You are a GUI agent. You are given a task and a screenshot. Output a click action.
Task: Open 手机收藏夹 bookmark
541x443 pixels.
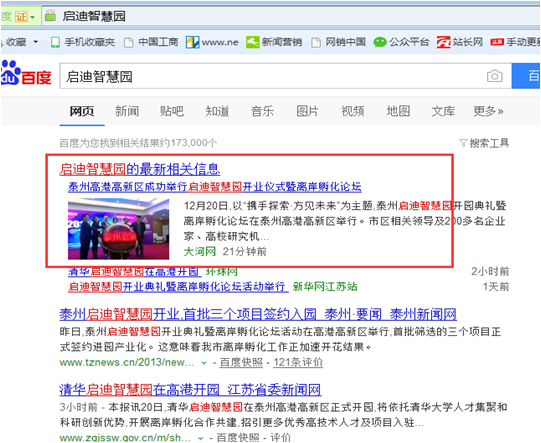83,42
